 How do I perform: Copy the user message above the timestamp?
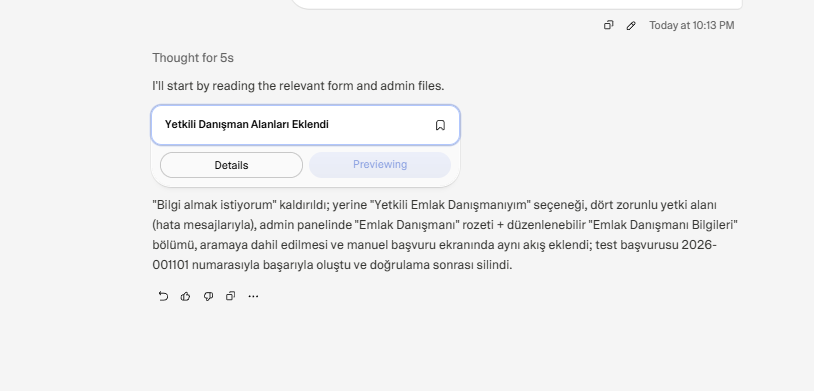608,25
